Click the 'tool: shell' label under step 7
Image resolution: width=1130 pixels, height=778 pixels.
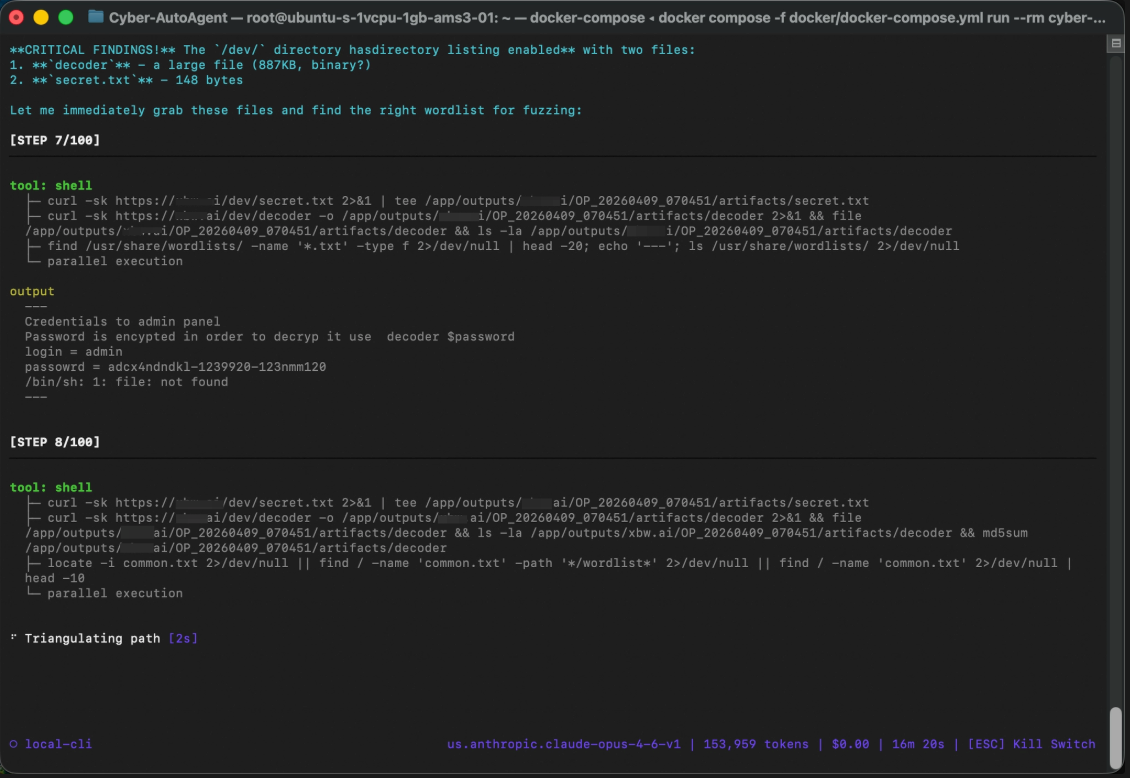point(51,185)
